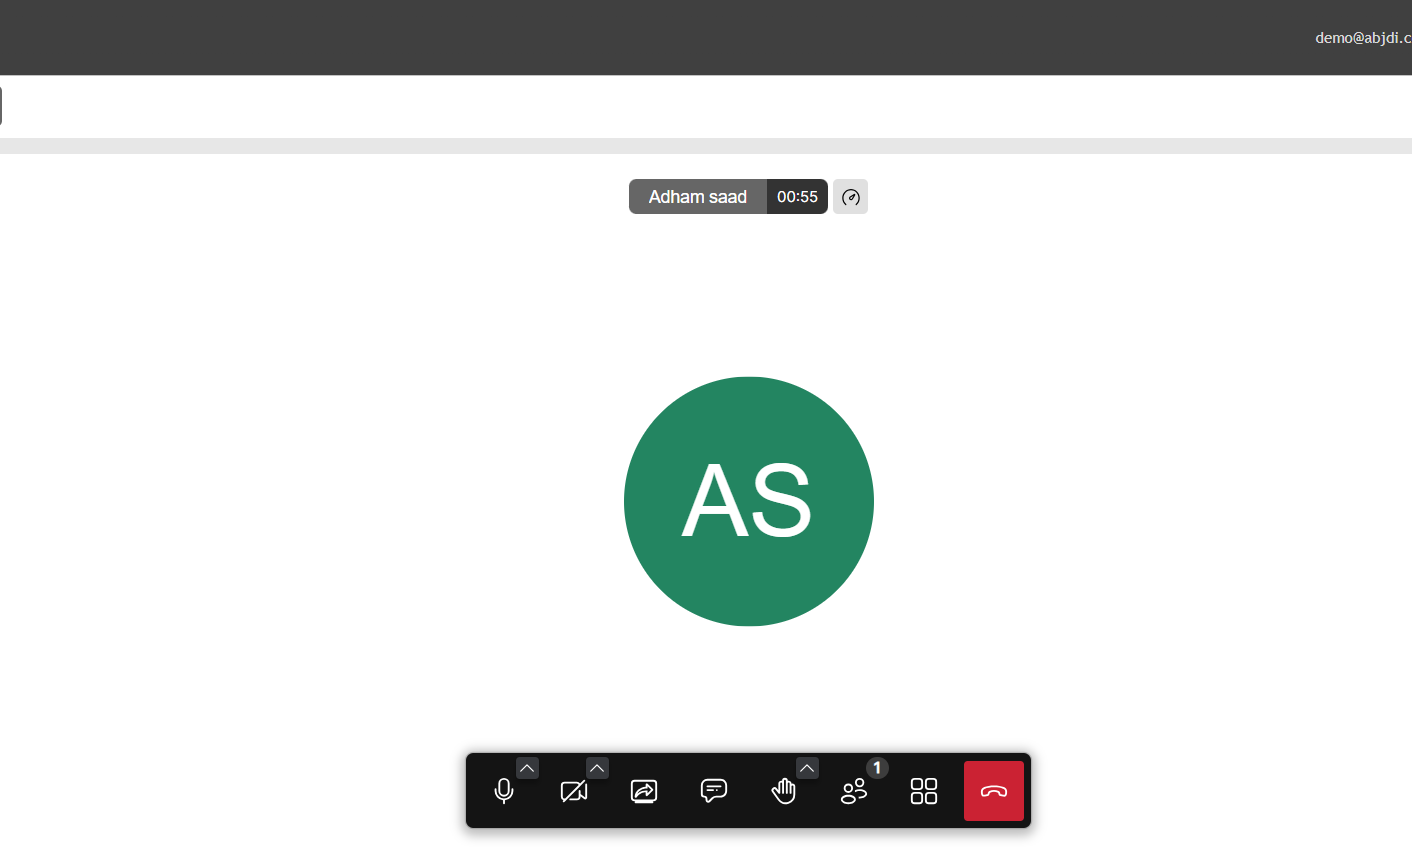This screenshot has height=850, width=1412.
Task: Click the dark top header bar
Action: 706,37
